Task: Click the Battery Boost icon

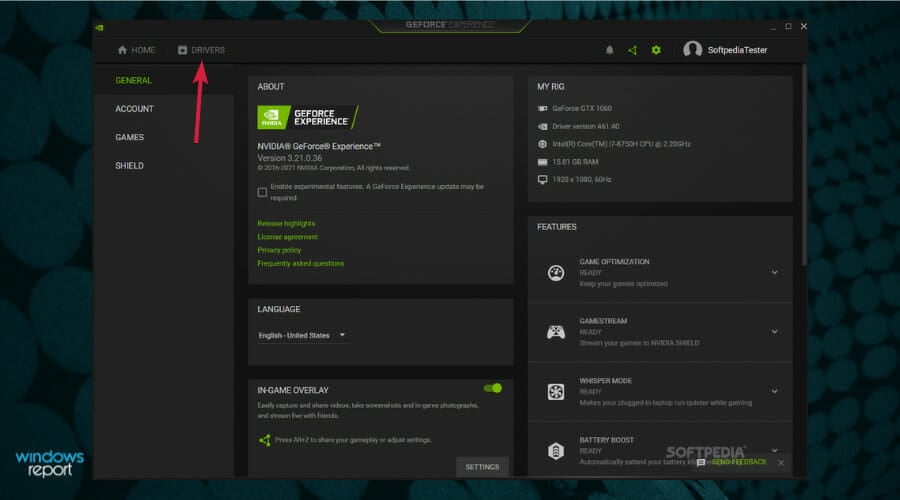Action: (x=556, y=451)
